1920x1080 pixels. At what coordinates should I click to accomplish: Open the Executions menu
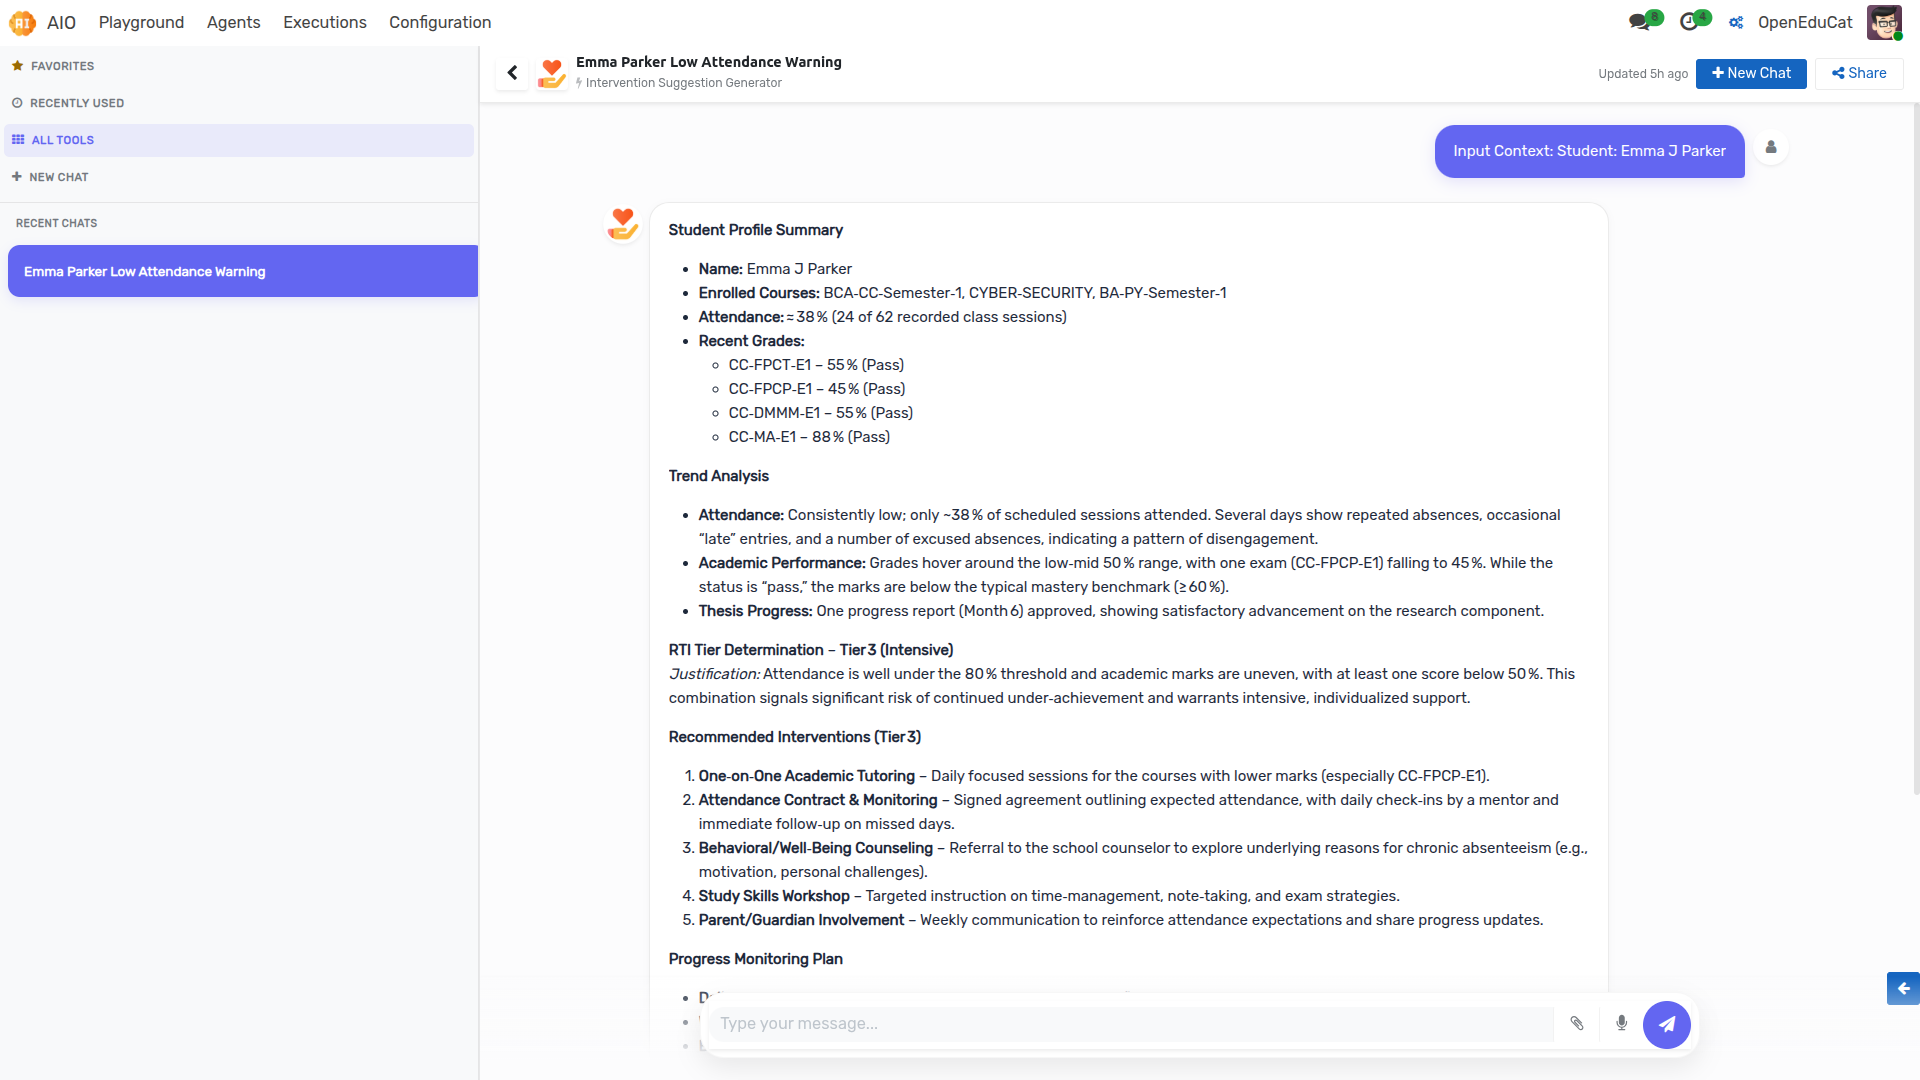324,22
